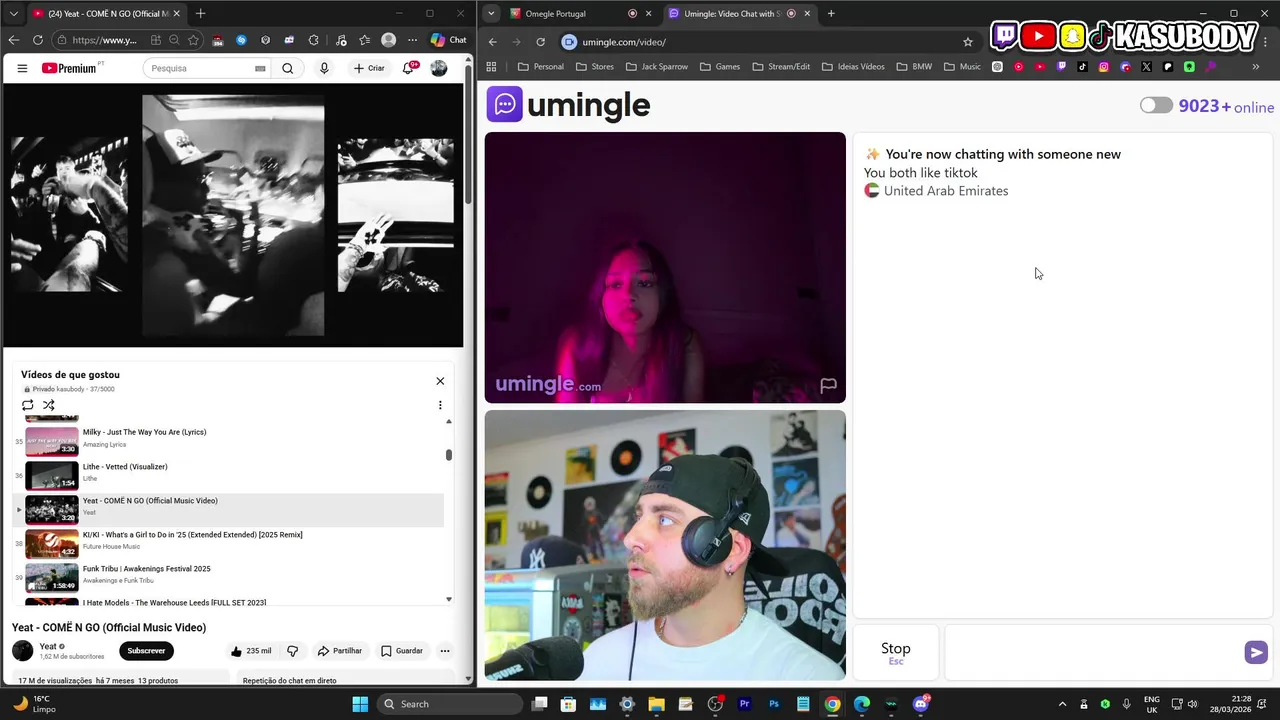Click the Shazam extension in Edge

pyautogui.click(x=241, y=40)
